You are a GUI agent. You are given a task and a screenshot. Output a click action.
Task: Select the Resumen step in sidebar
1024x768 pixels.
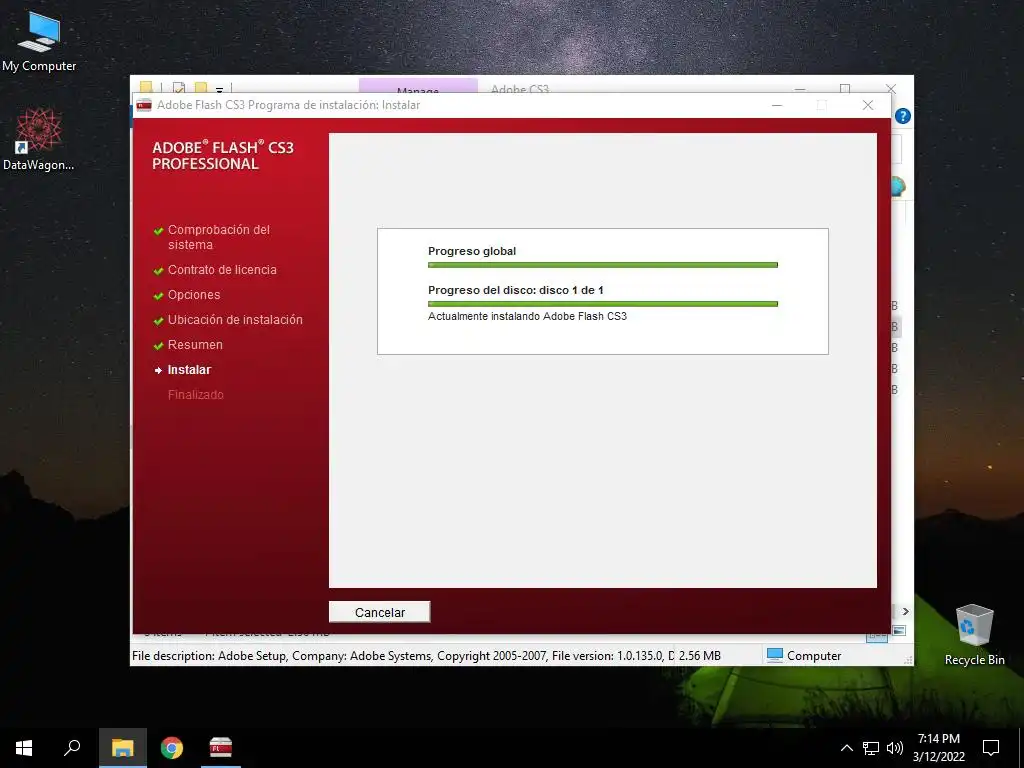pos(195,345)
